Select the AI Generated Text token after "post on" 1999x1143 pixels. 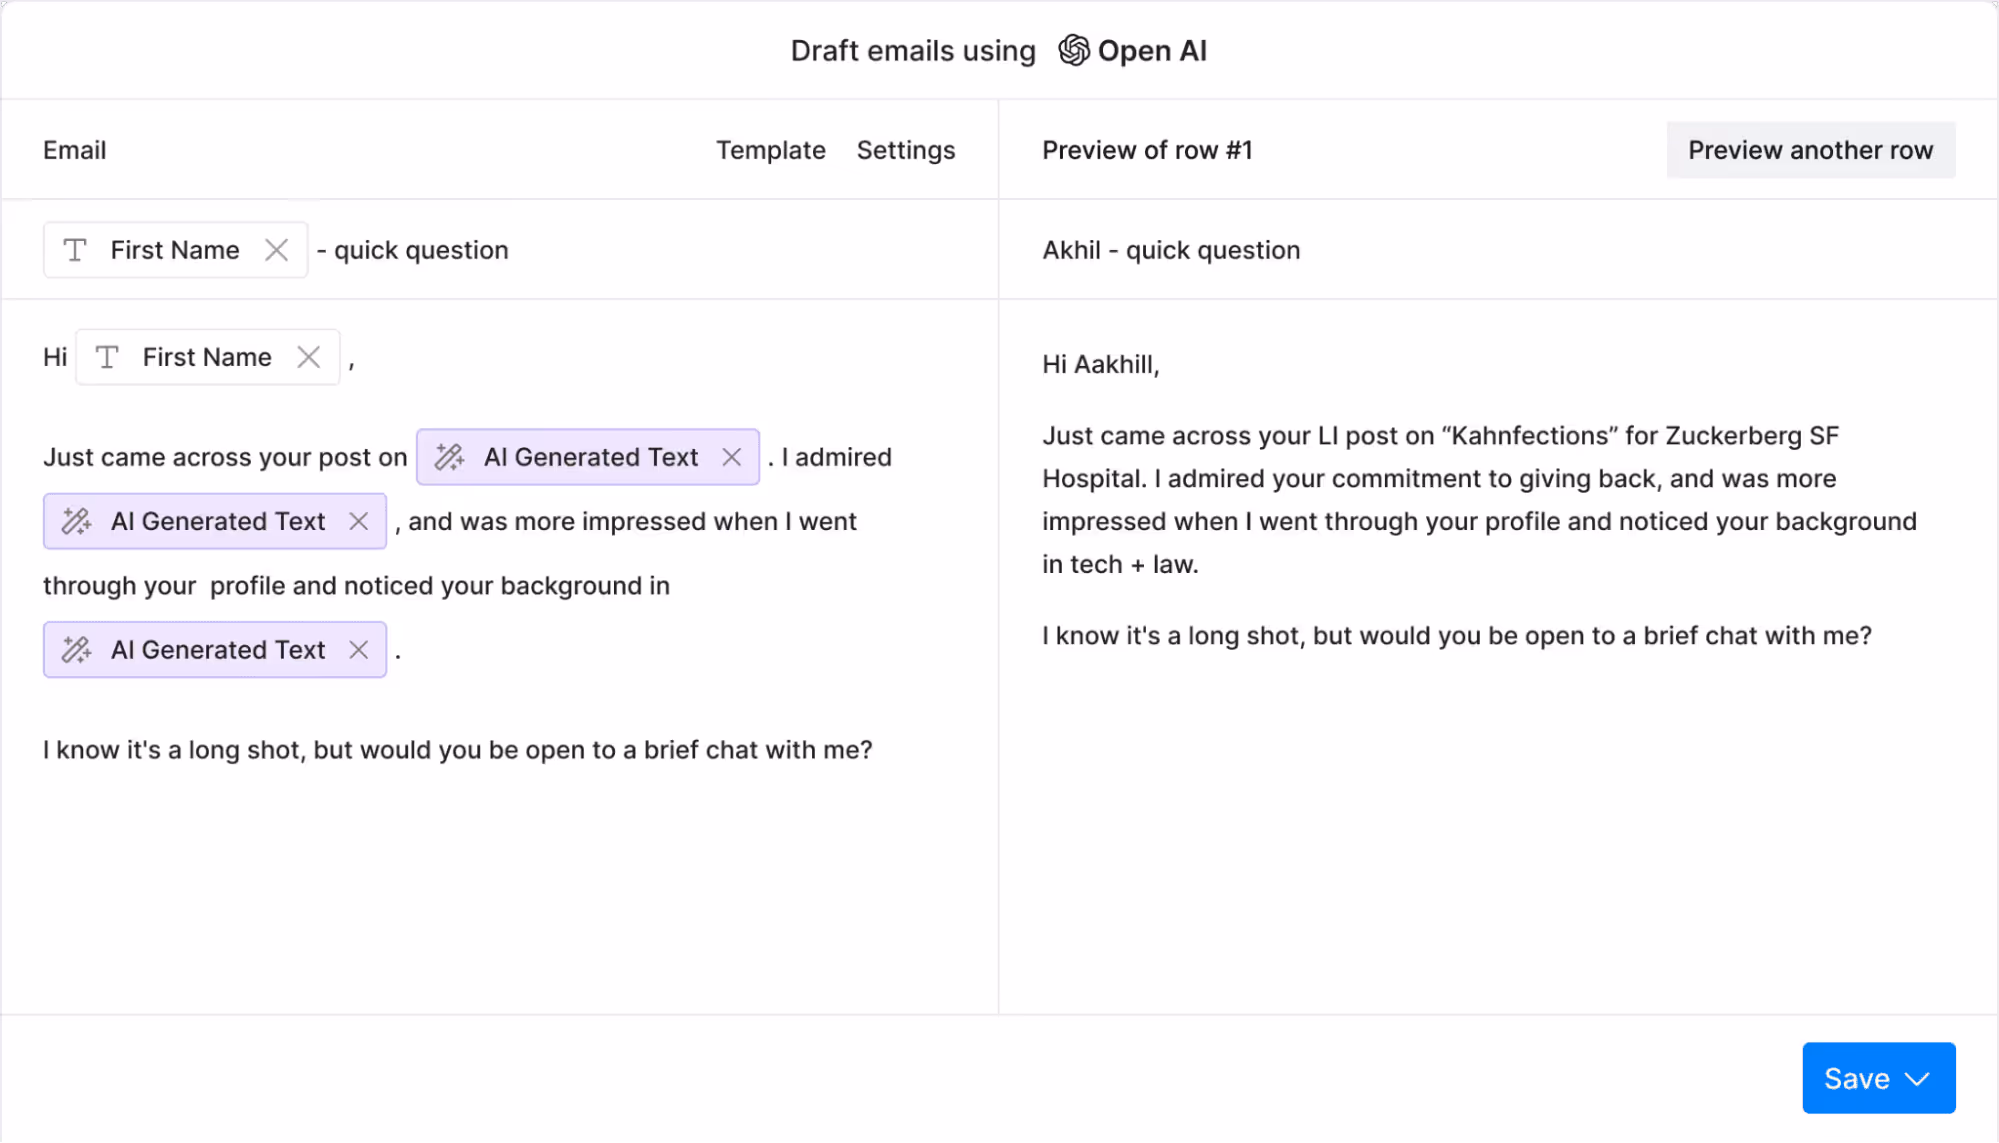(590, 457)
